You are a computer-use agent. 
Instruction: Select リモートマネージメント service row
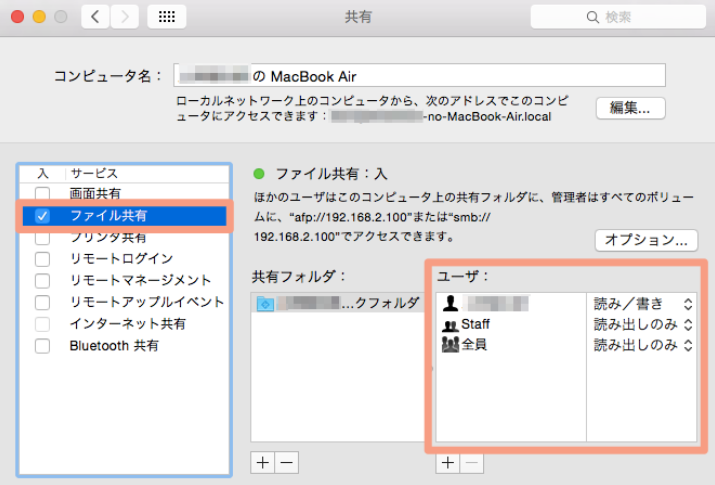click(x=124, y=280)
